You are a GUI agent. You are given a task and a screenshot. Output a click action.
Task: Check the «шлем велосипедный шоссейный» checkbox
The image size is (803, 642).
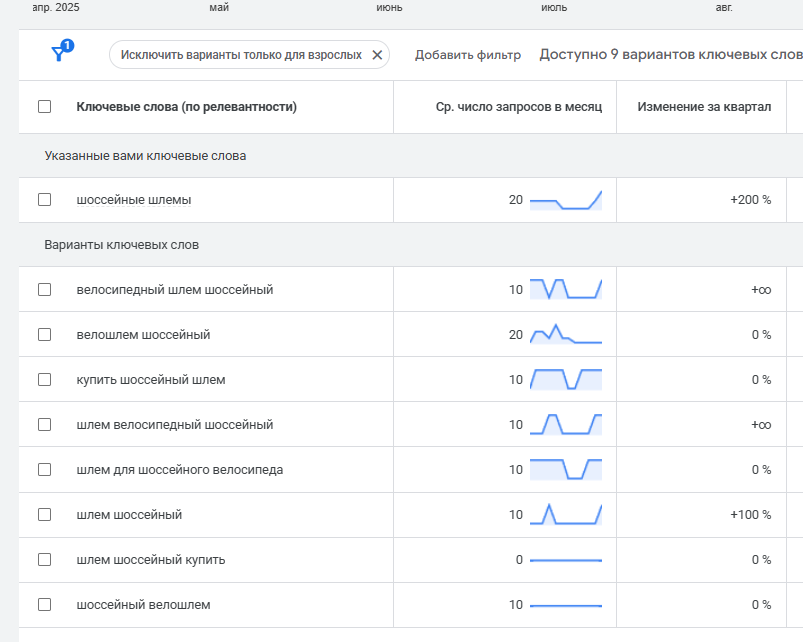(x=44, y=425)
